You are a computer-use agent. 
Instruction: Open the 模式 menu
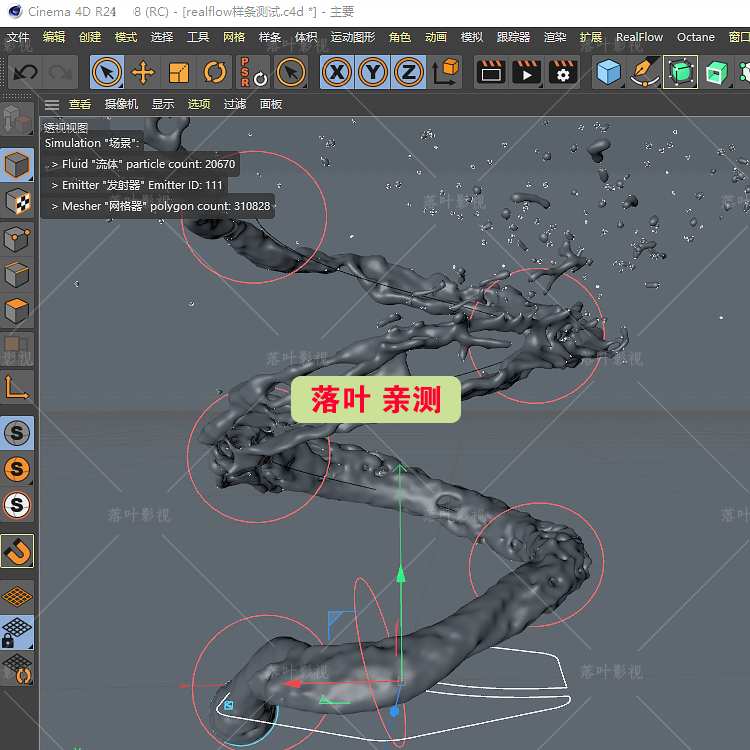coord(126,37)
